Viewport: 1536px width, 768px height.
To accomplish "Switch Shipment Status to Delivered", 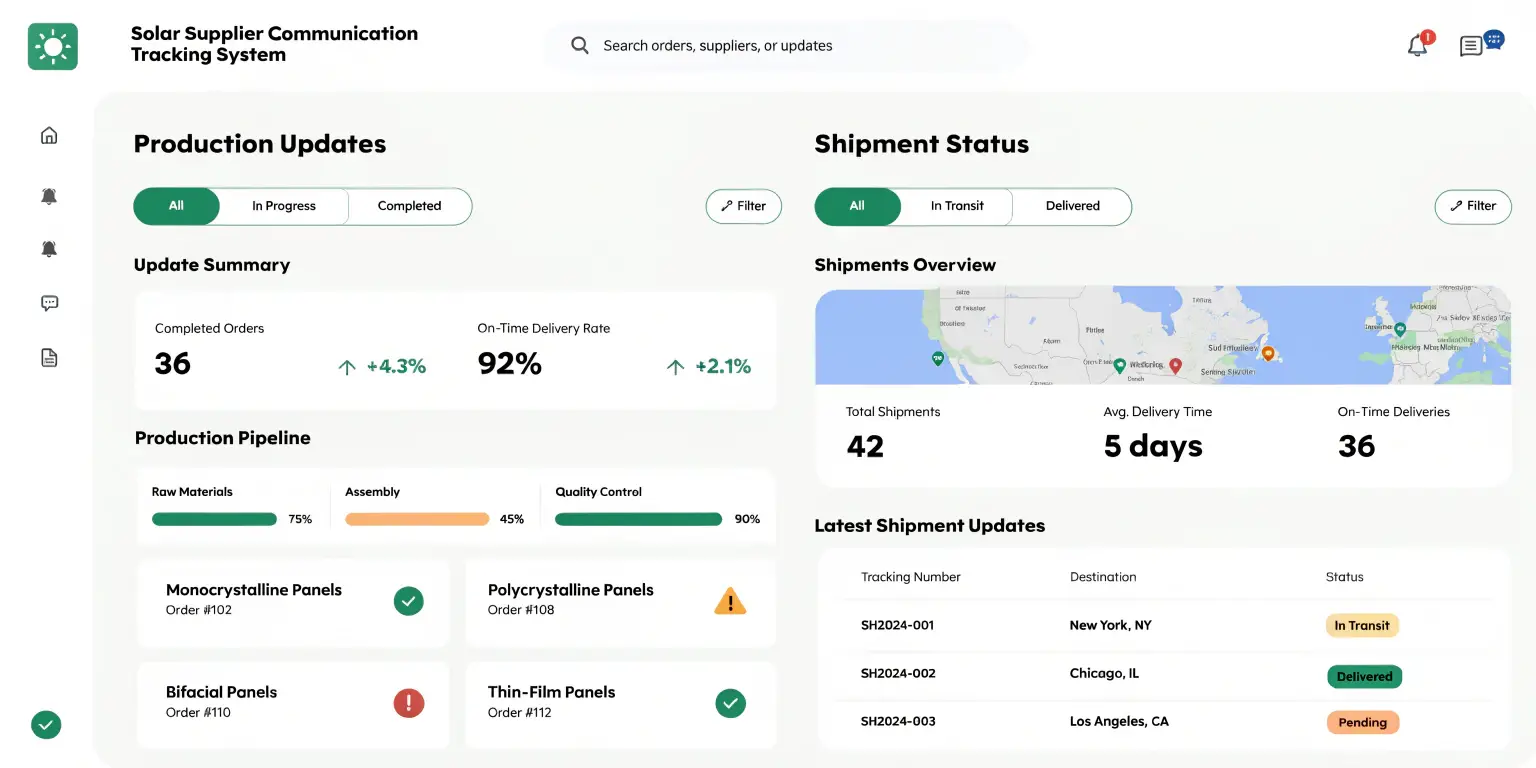I will pos(1072,206).
